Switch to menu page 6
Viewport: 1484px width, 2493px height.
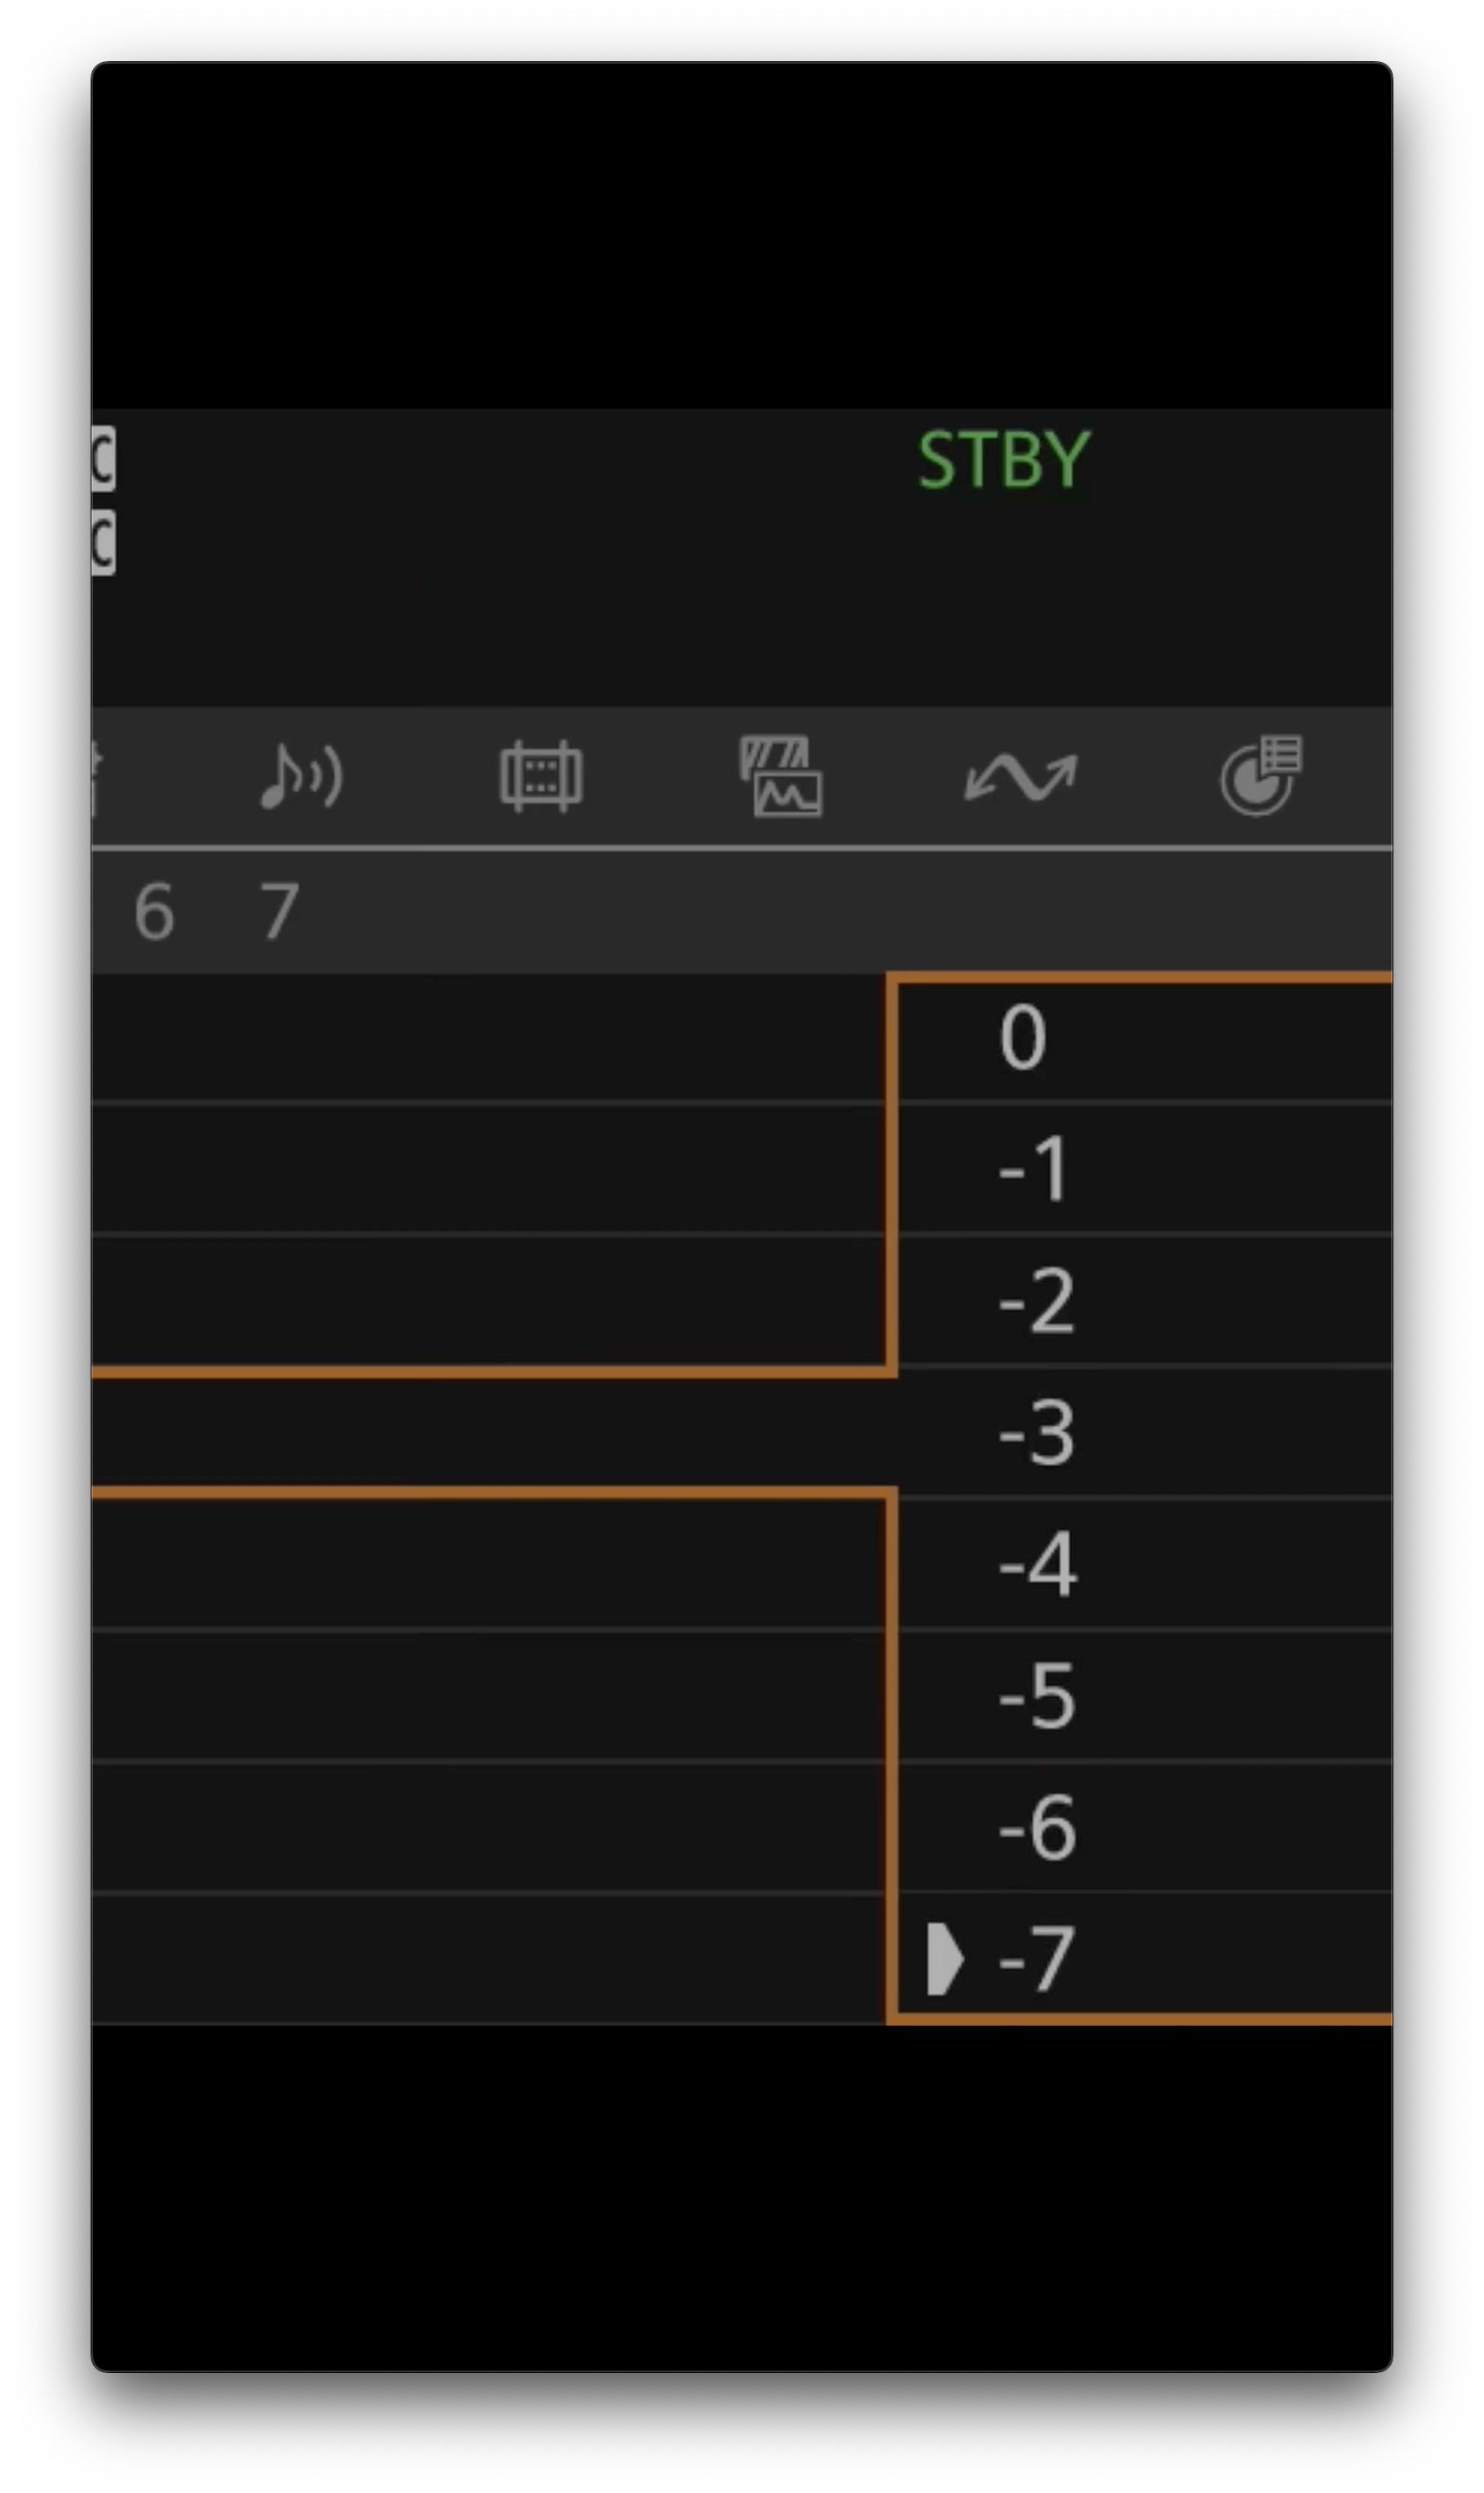click(x=154, y=912)
